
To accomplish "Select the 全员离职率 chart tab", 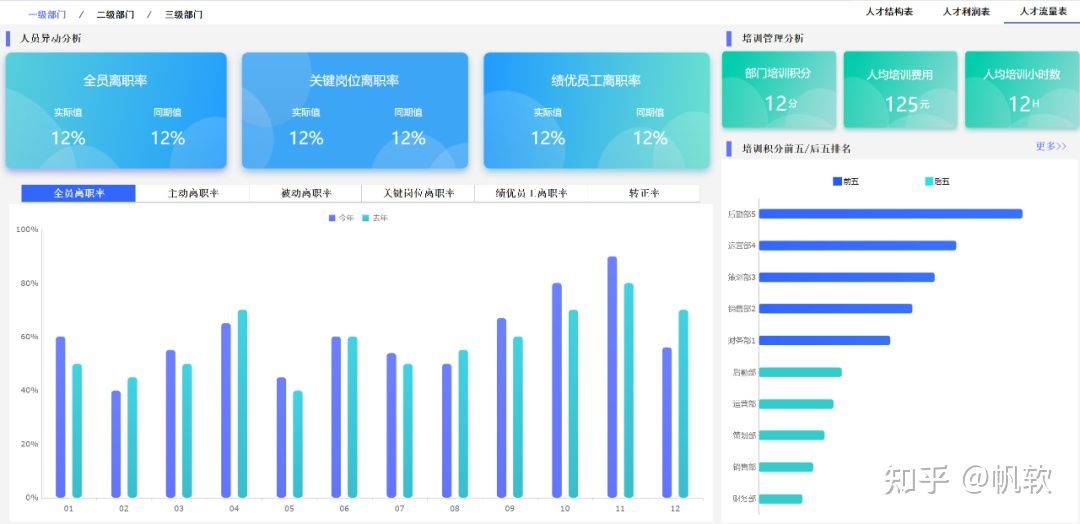I will [x=79, y=193].
